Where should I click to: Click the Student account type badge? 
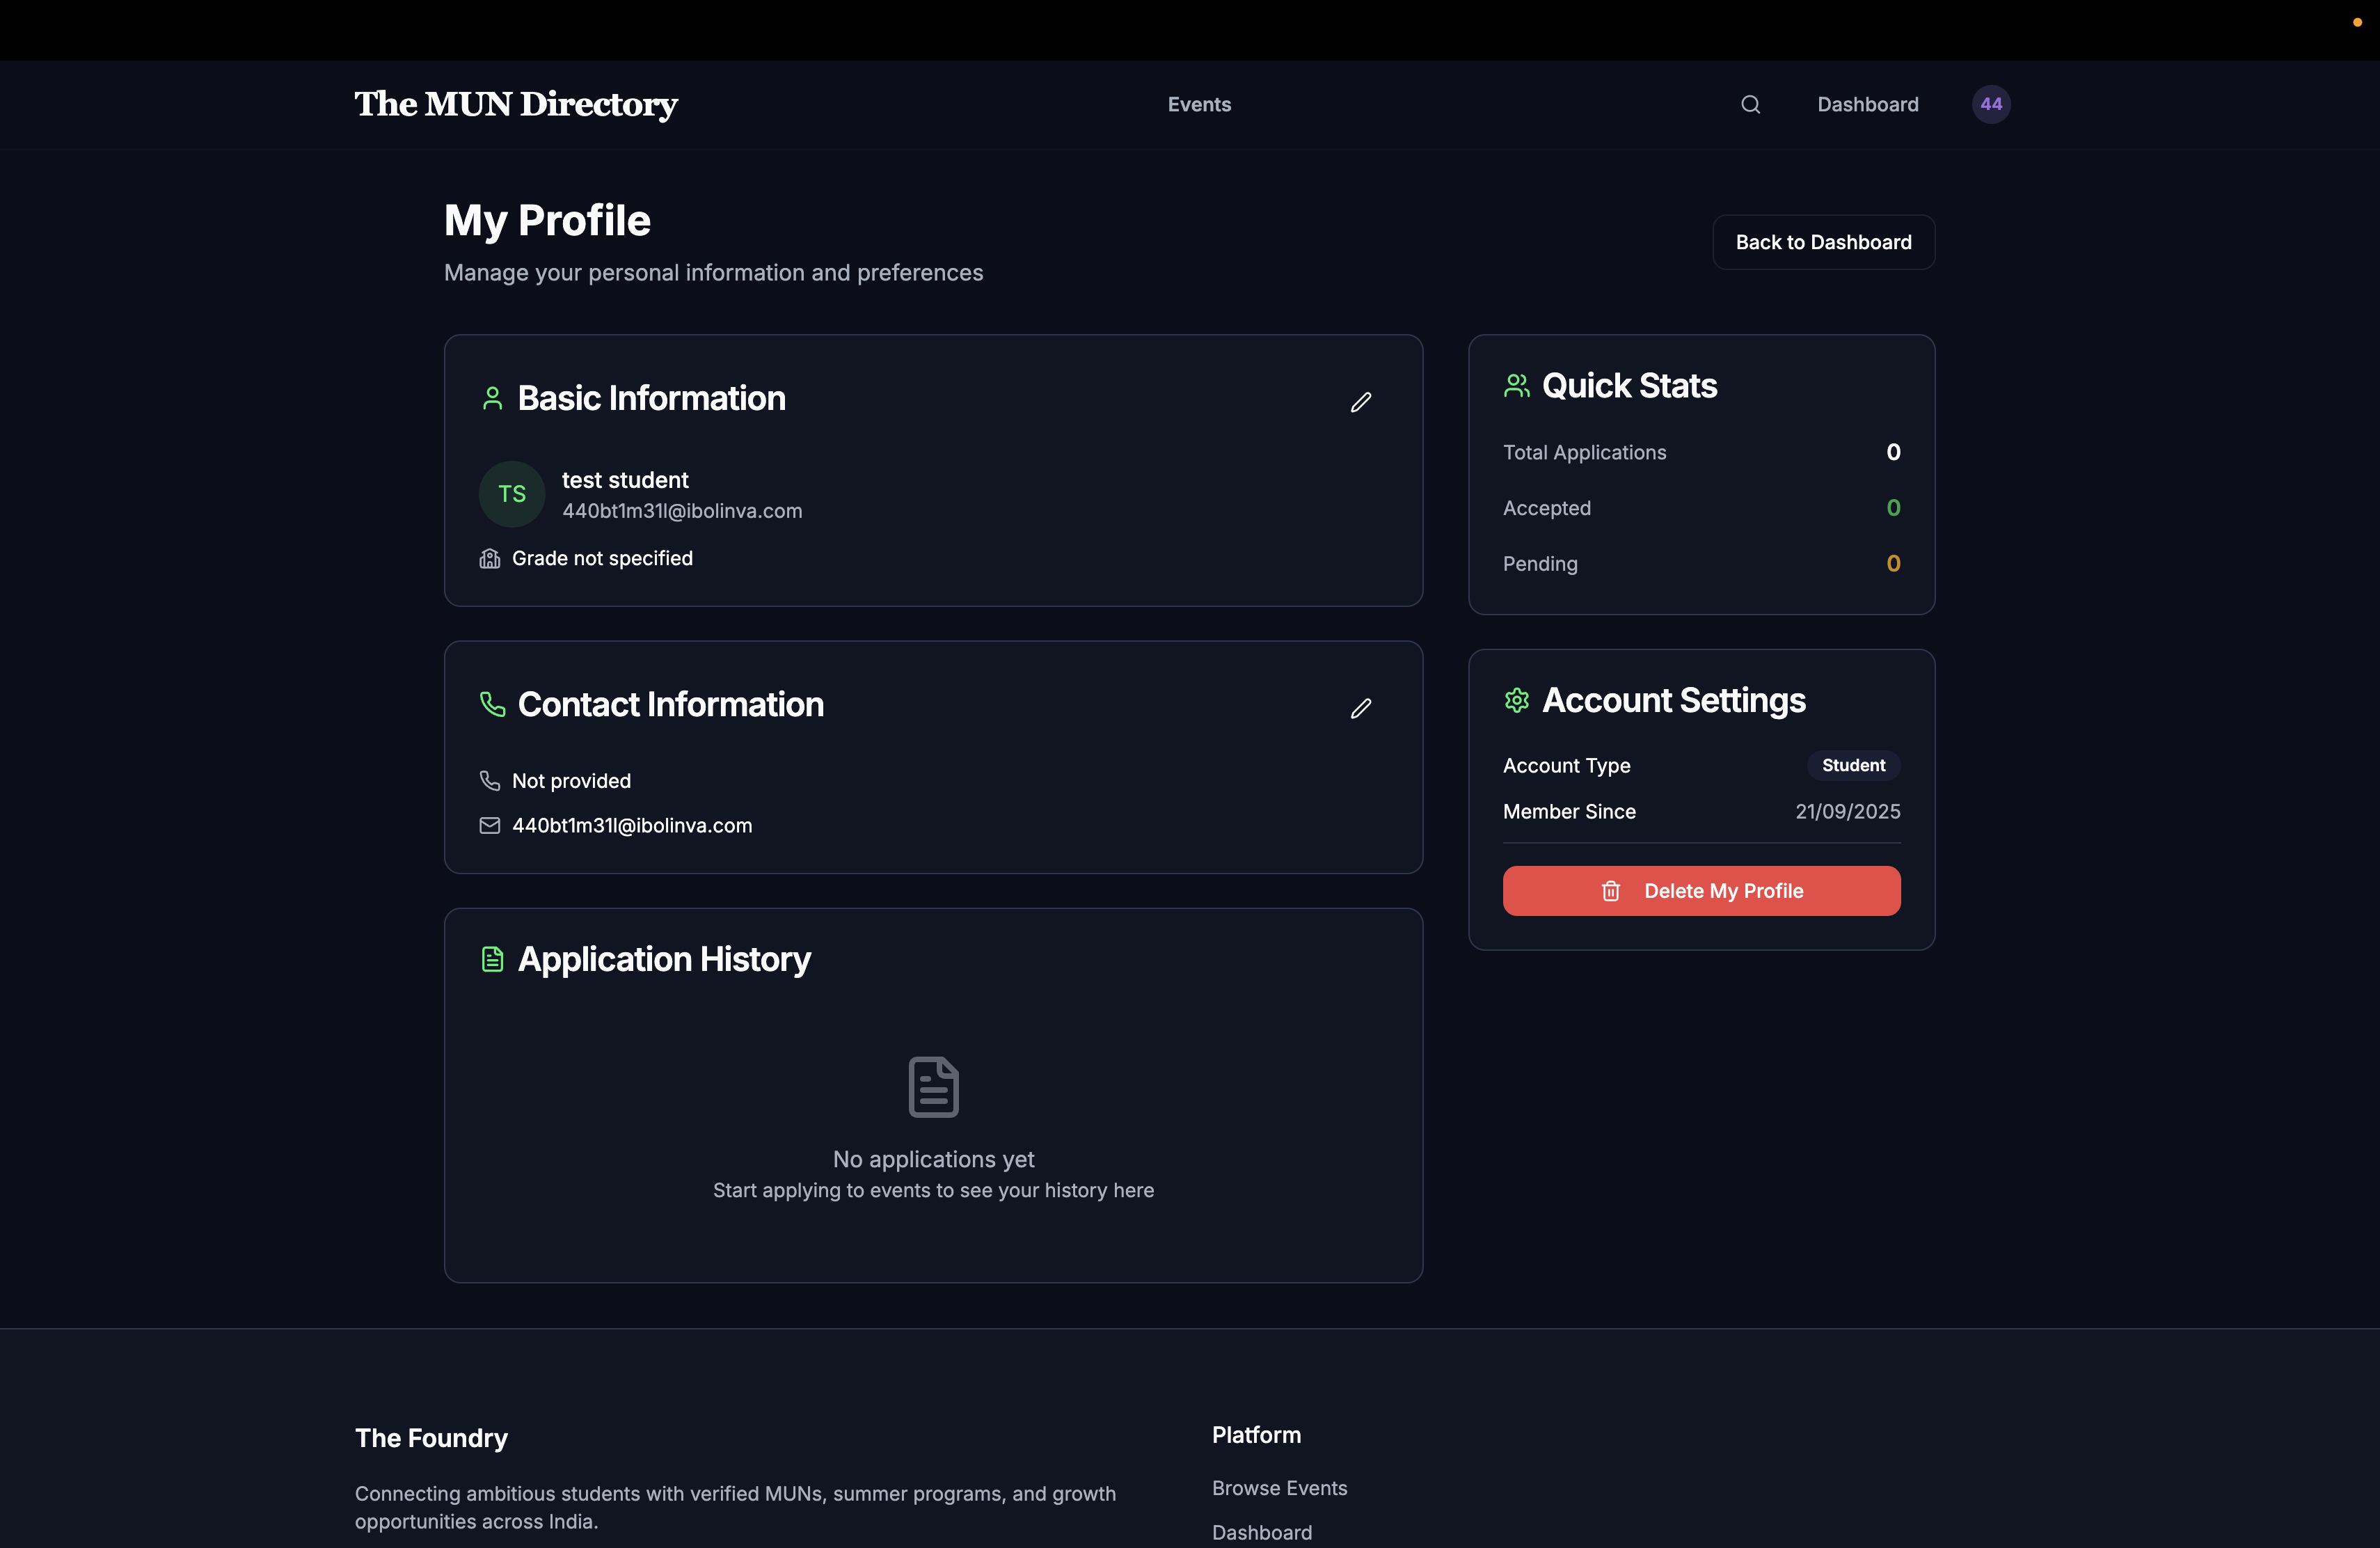click(1853, 765)
